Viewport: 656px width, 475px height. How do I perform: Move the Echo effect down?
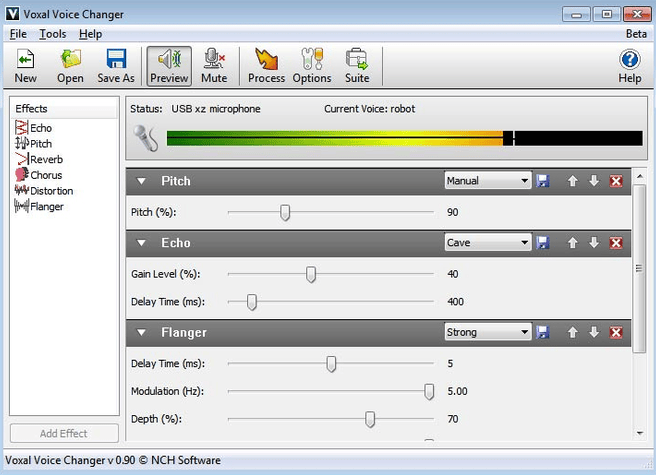pos(594,243)
